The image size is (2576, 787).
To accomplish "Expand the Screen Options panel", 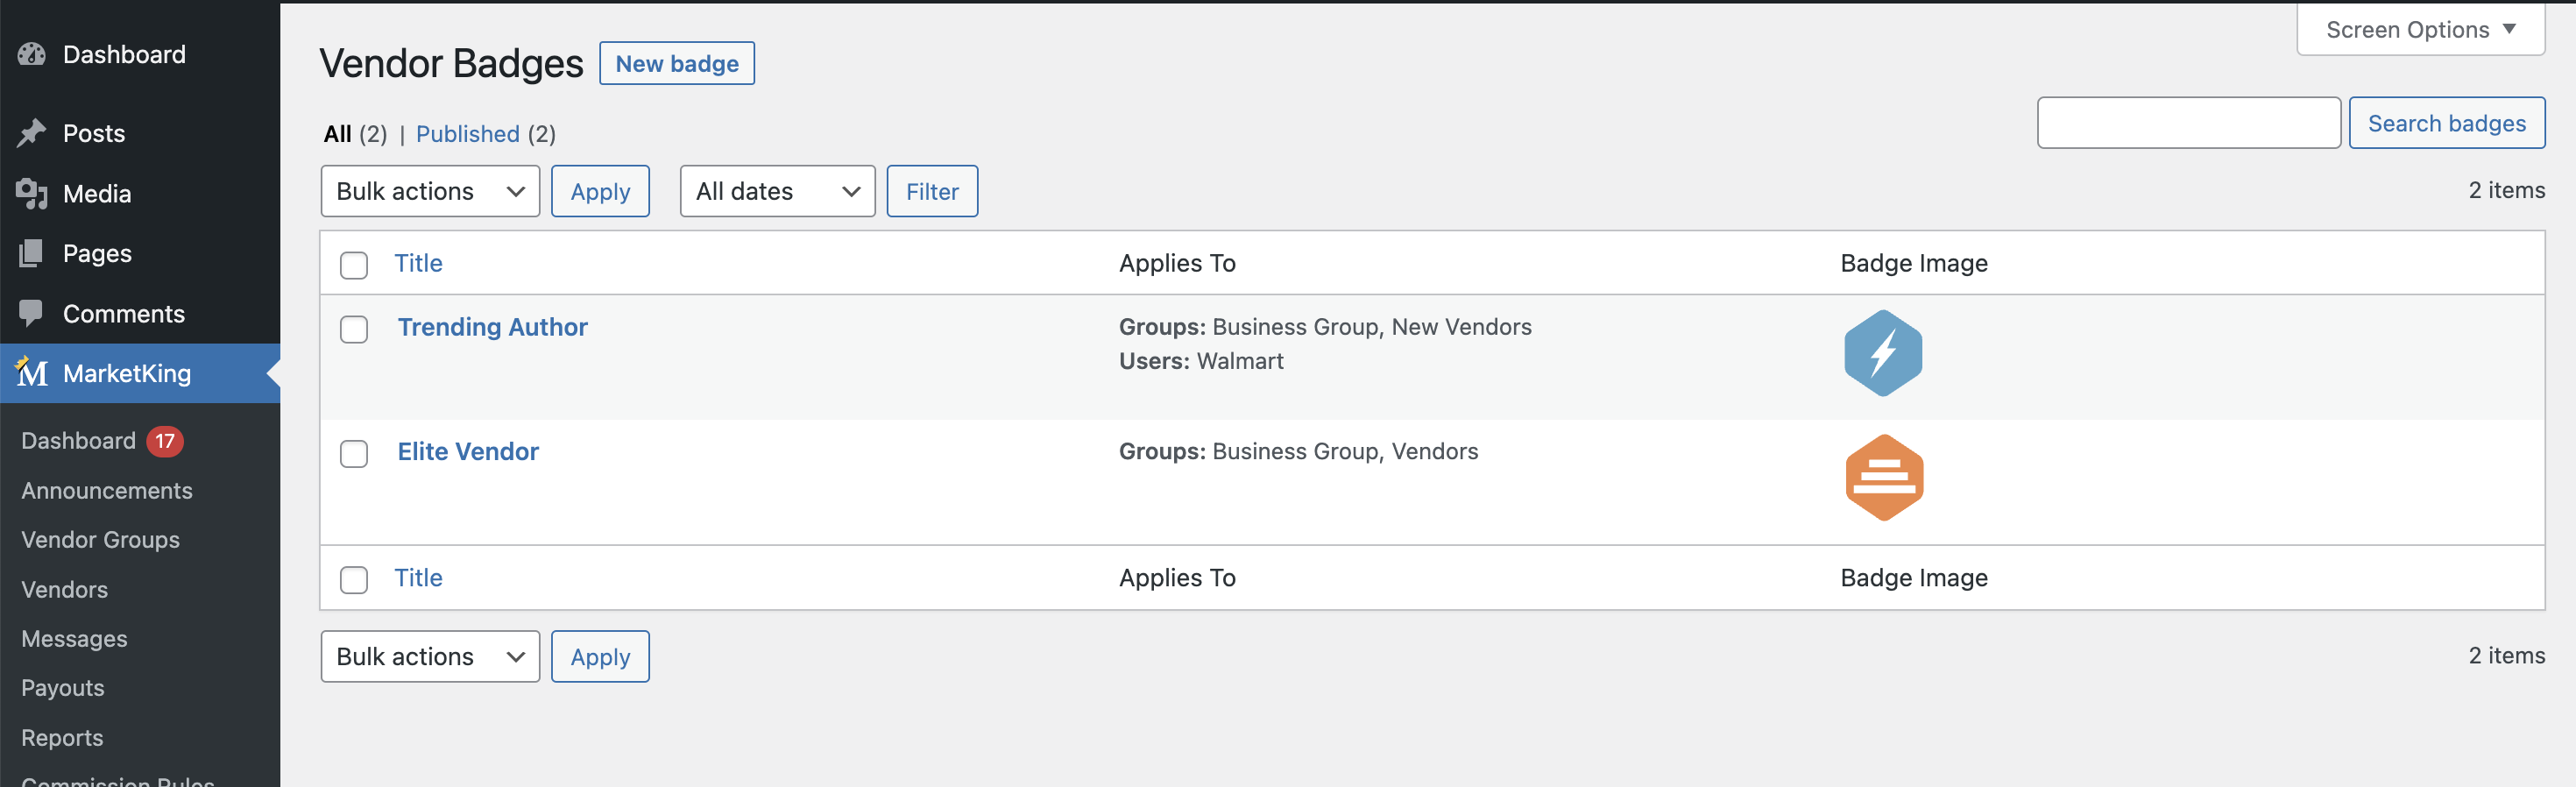I will 2419,30.
